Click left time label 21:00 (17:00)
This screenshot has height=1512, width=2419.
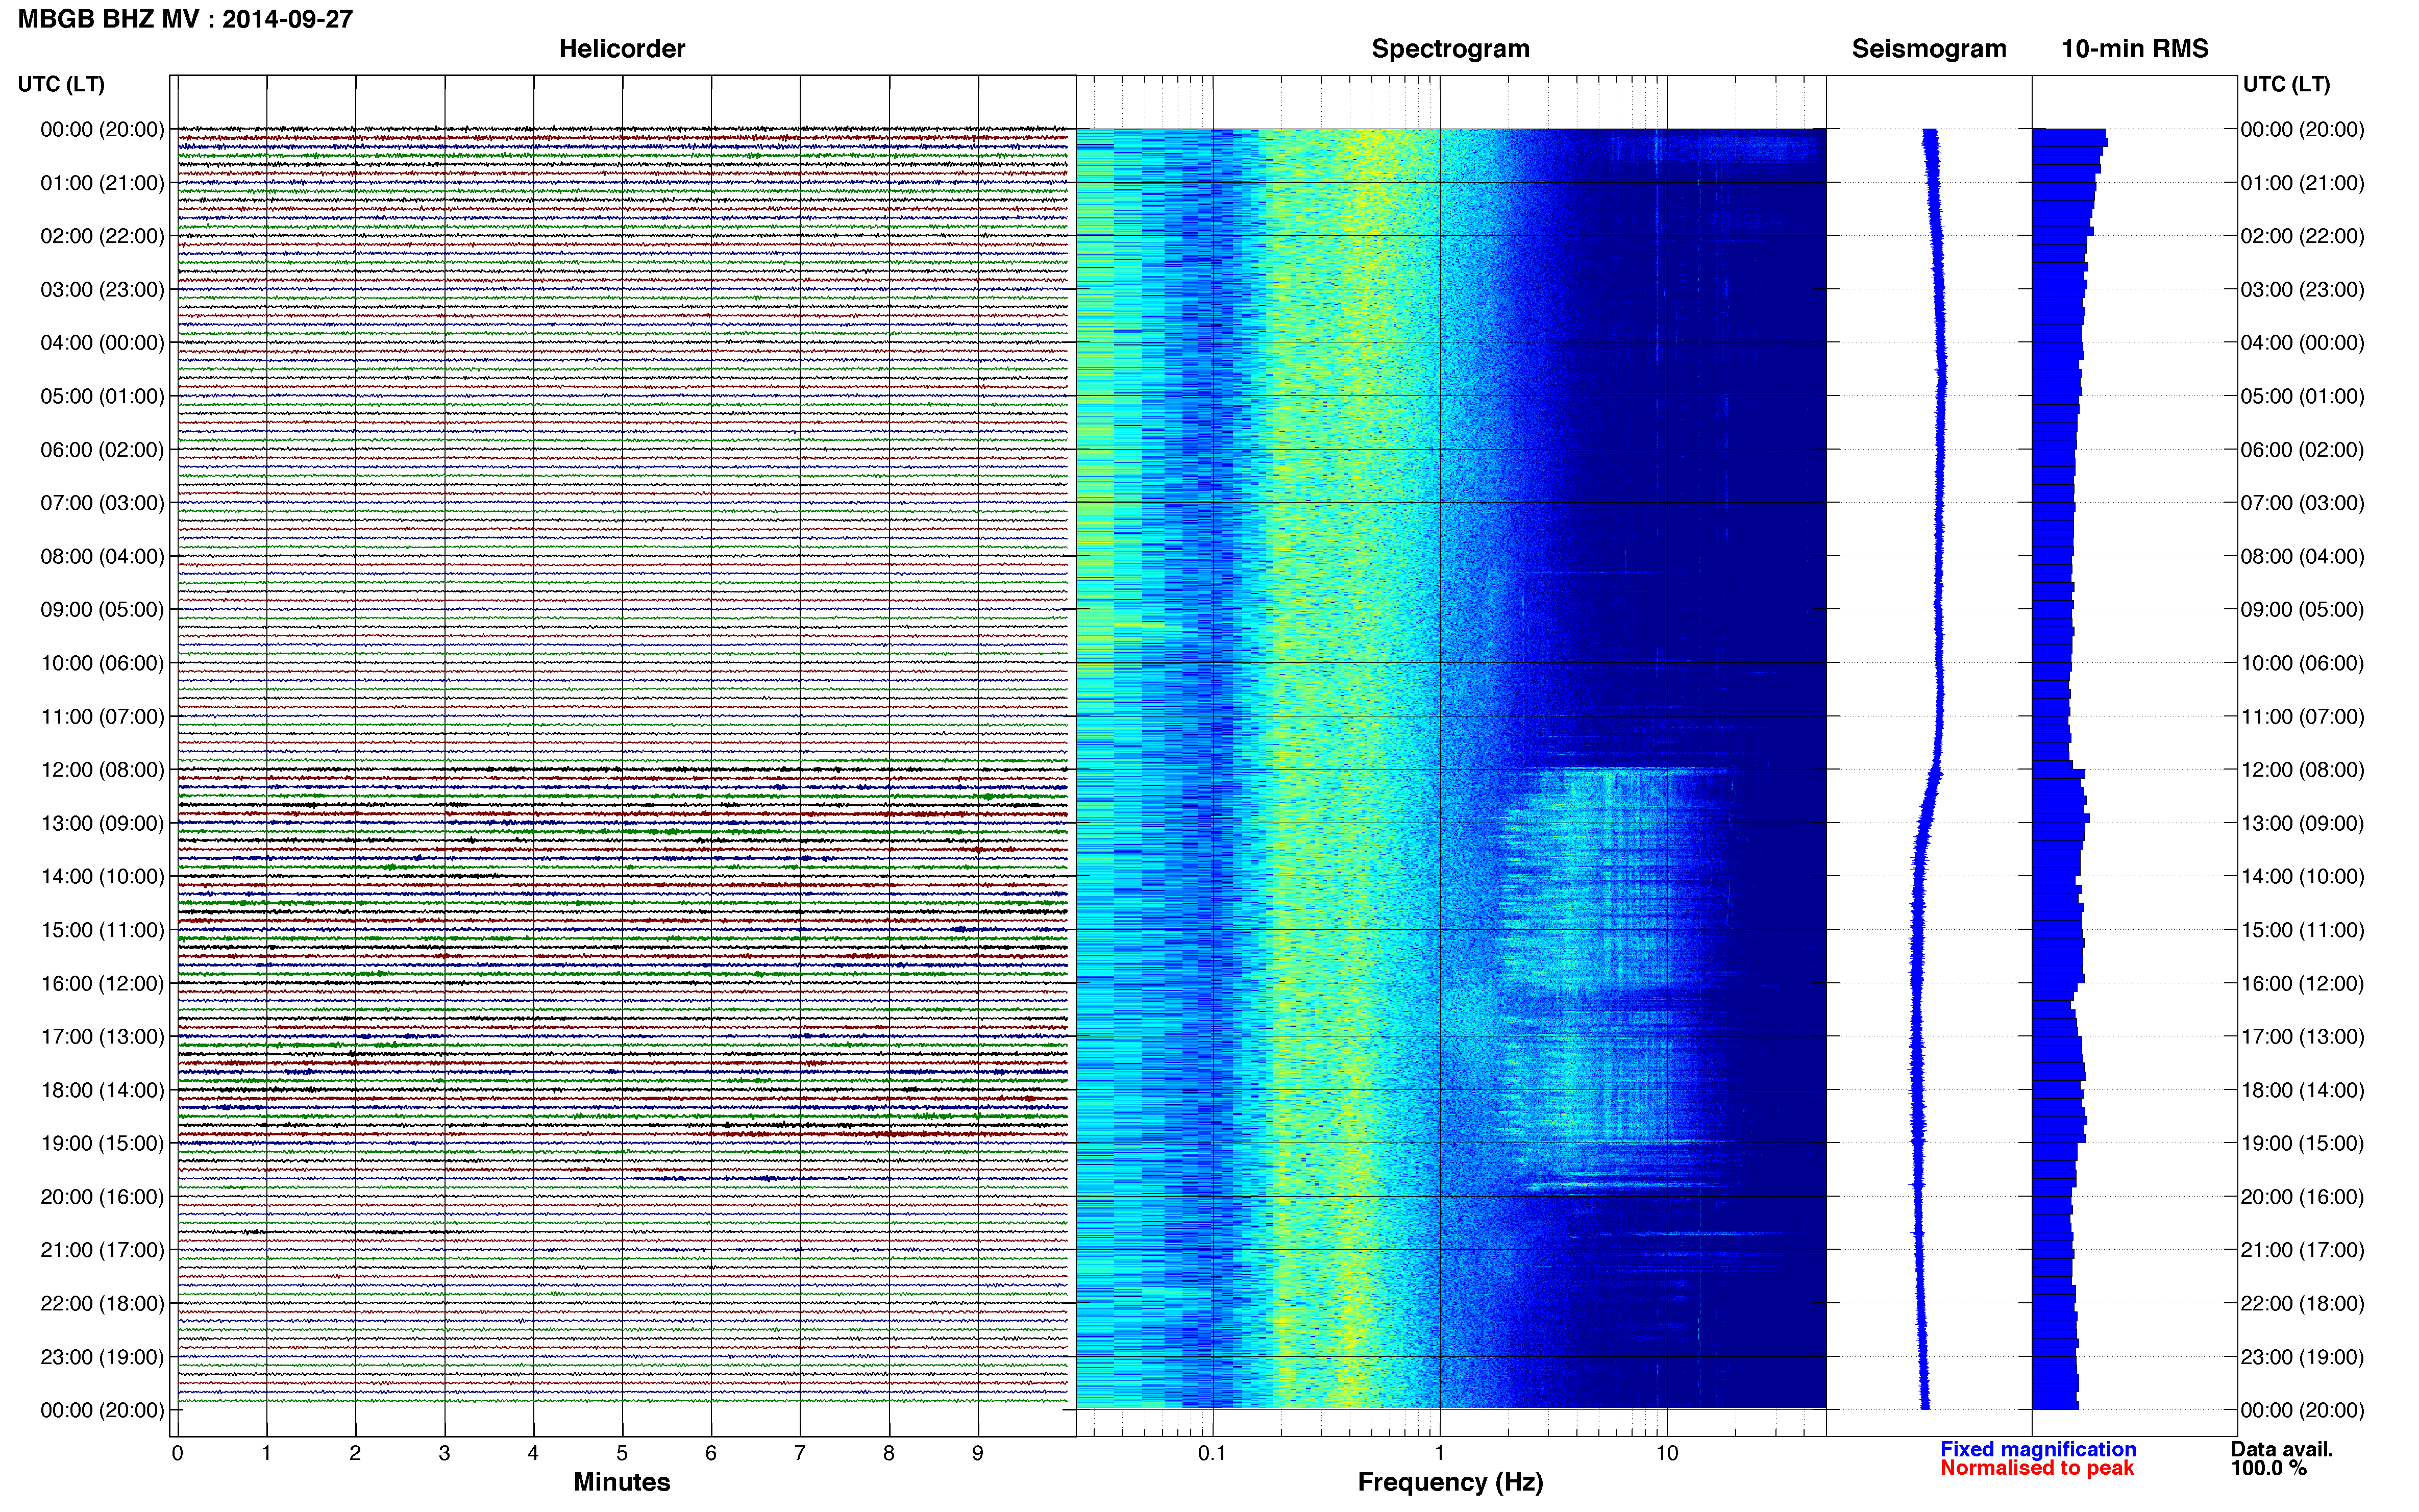pos(102,1250)
